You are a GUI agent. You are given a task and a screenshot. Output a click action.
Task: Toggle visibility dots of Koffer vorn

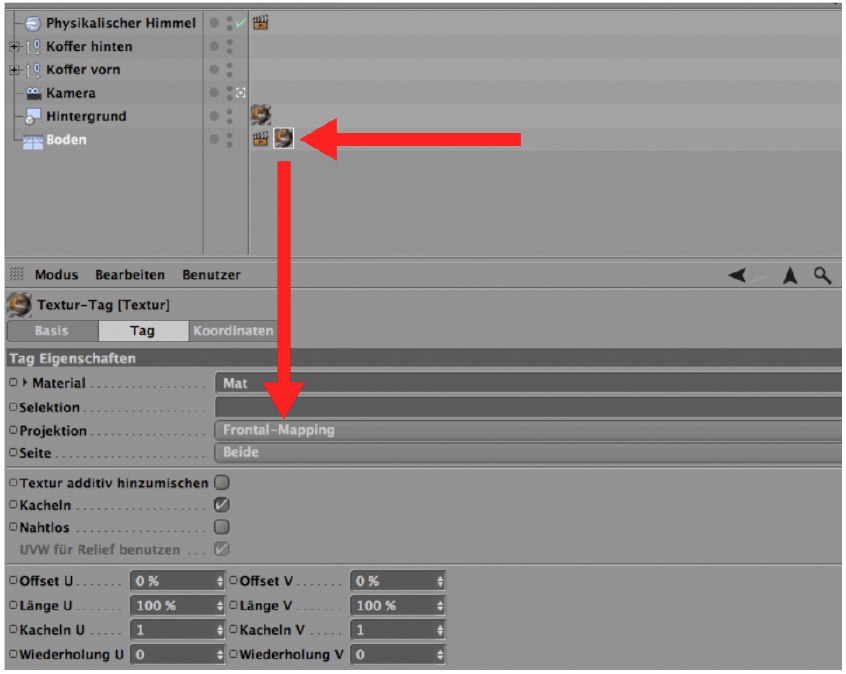(x=229, y=70)
